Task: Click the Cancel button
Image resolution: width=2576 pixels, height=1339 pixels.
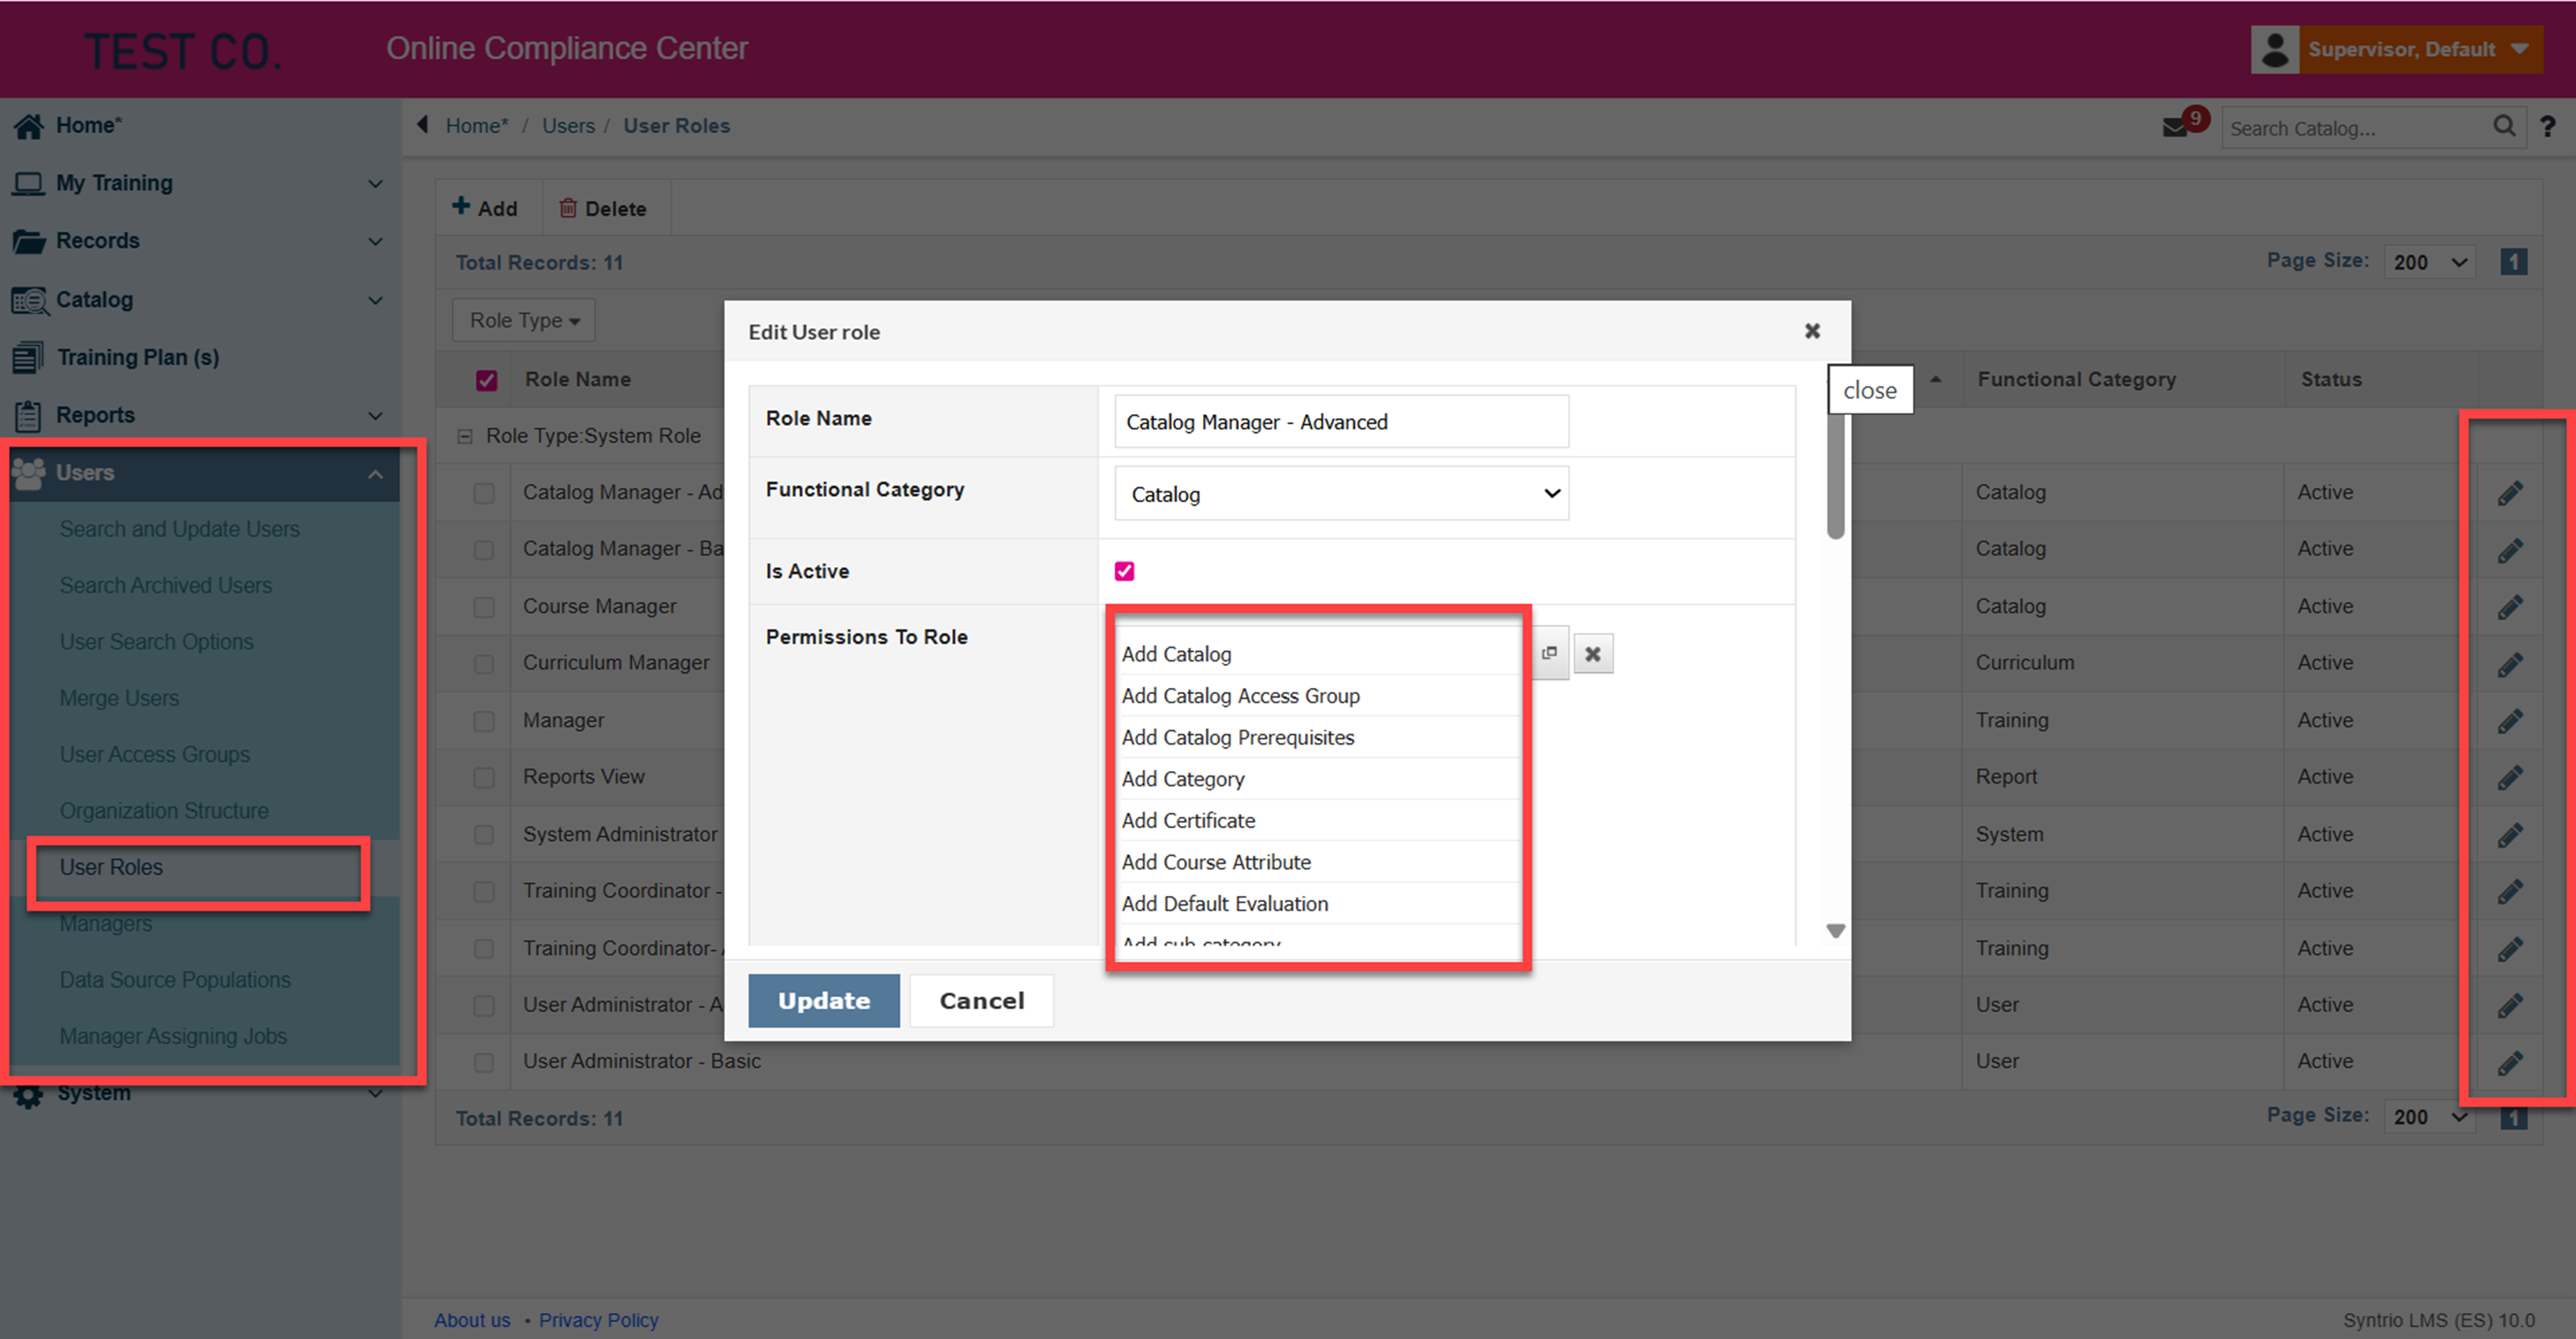Action: [981, 1000]
